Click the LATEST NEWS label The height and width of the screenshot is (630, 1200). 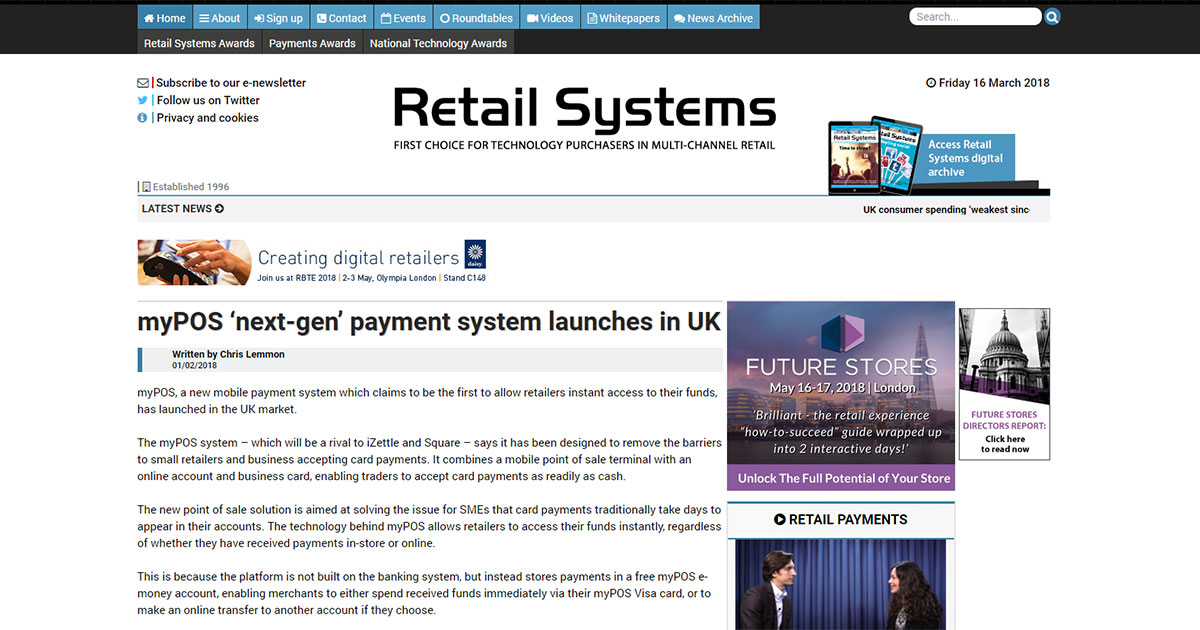176,209
